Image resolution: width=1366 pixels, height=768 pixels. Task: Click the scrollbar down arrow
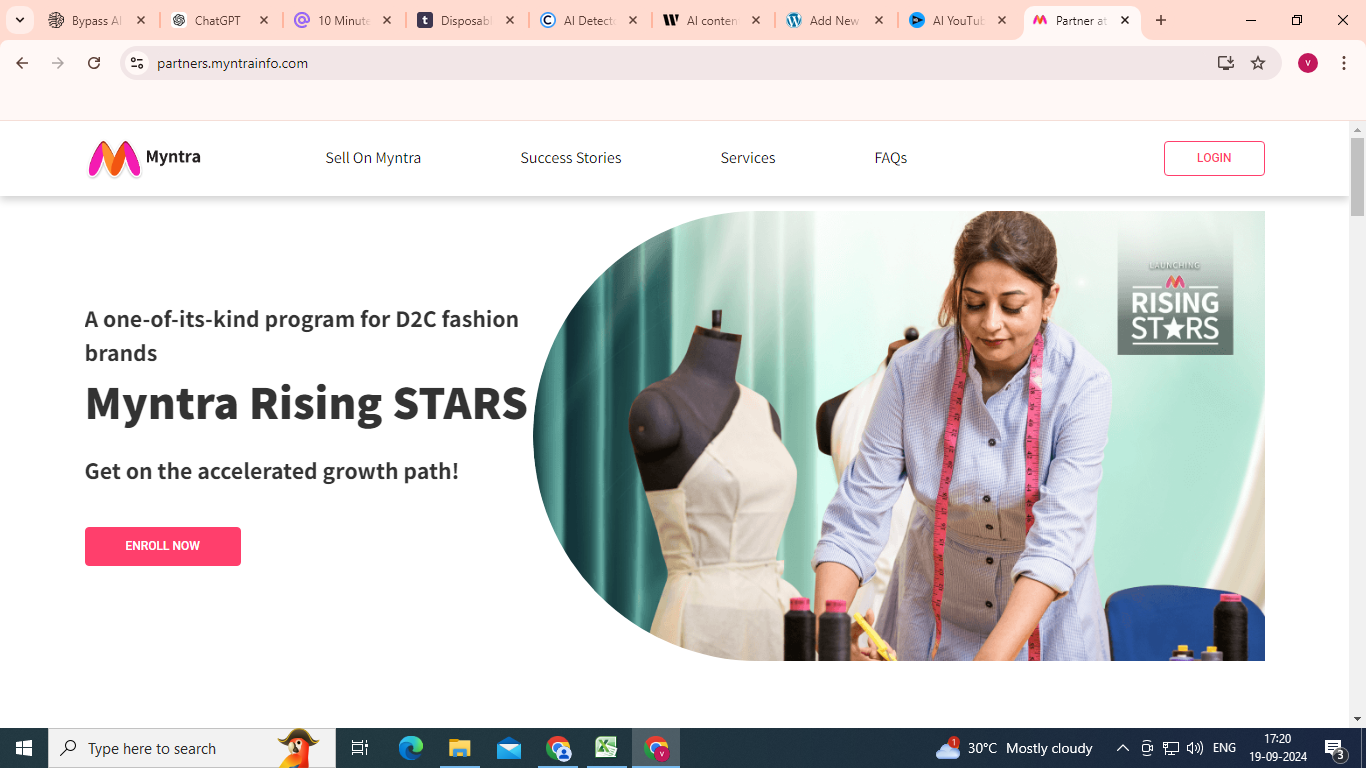[1357, 719]
